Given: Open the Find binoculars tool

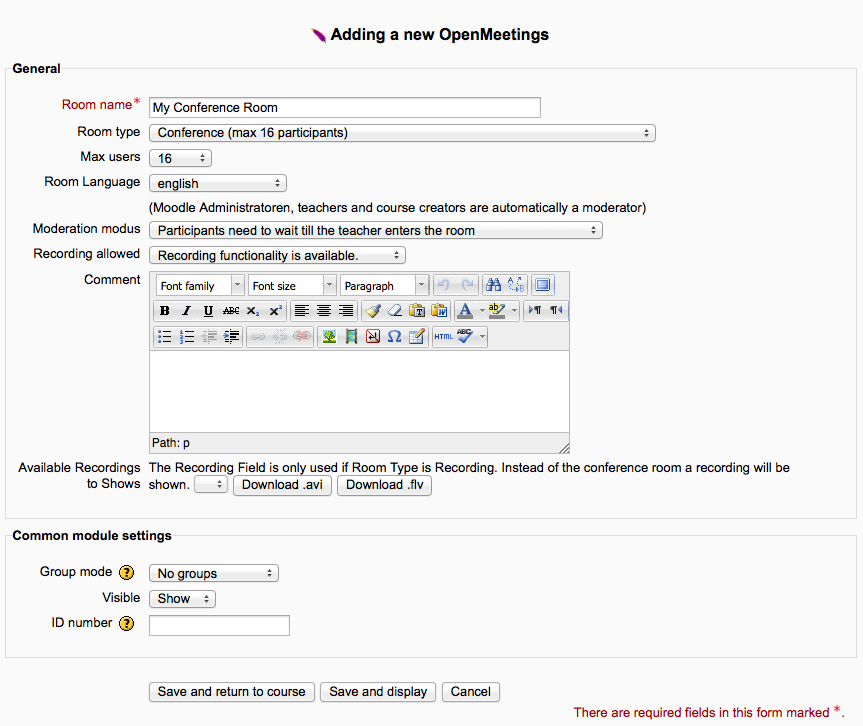Looking at the screenshot, I should pos(493,285).
